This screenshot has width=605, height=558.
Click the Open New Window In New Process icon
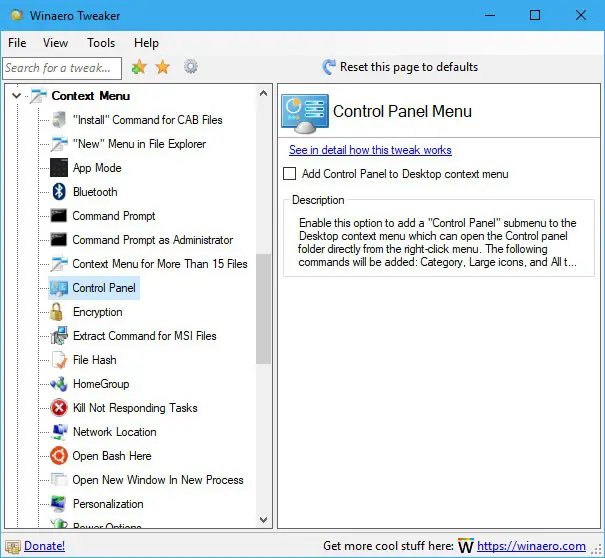[59, 480]
